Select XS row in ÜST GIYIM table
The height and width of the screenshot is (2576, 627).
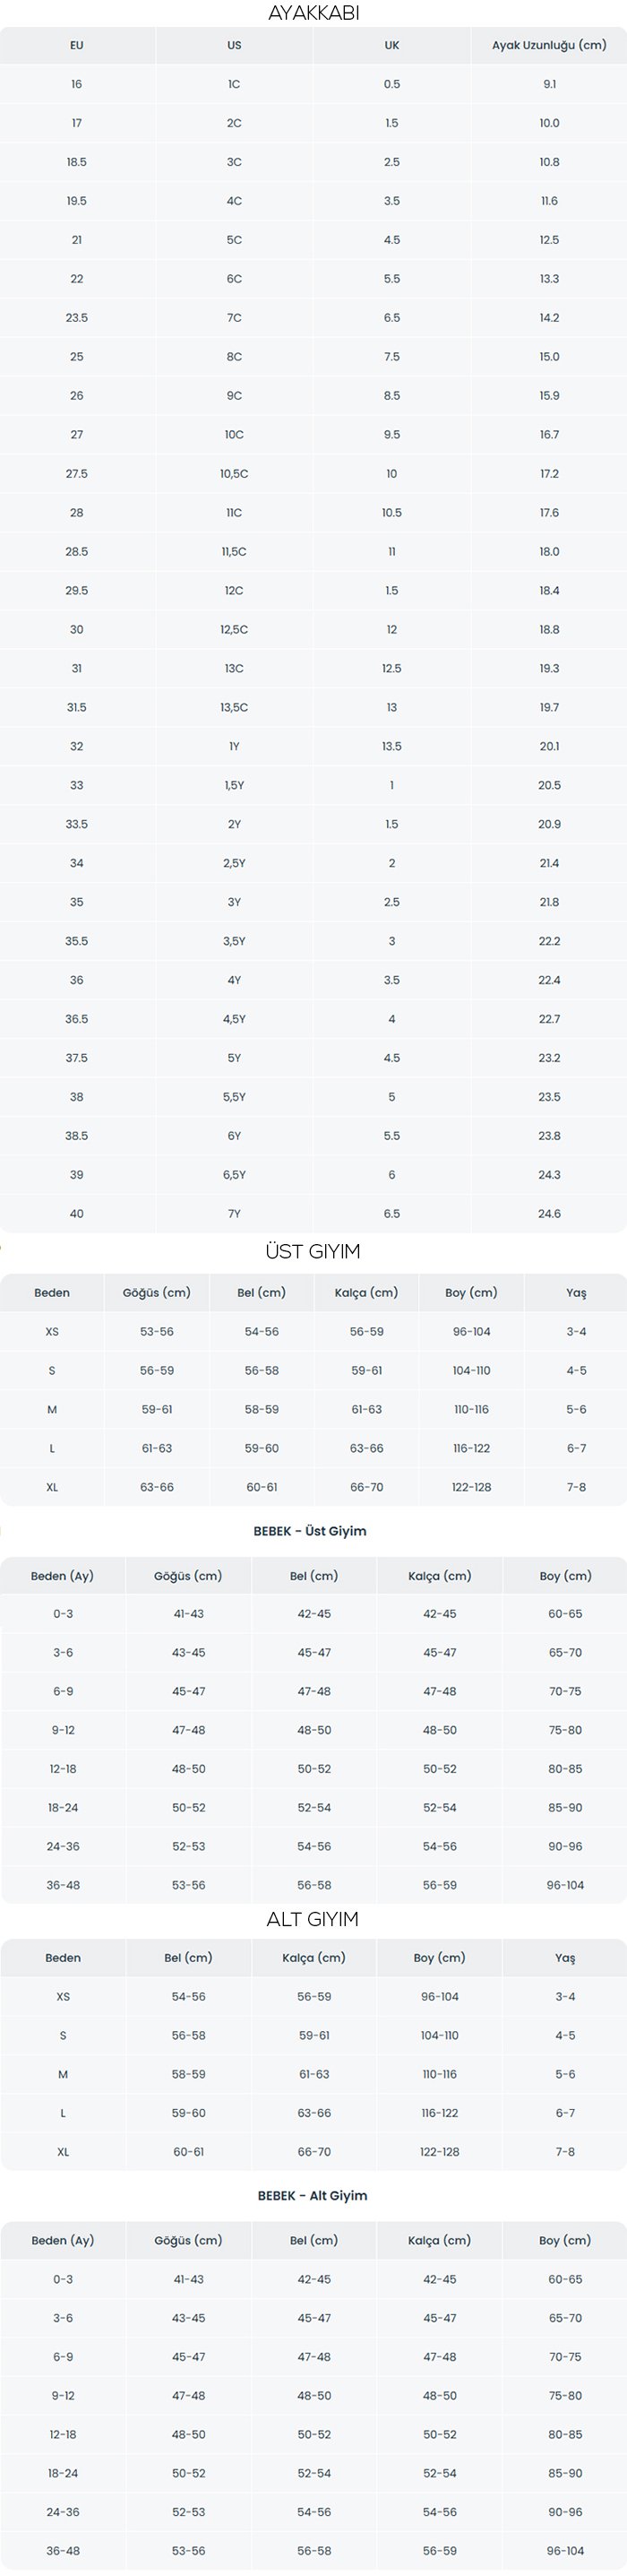[x=313, y=1332]
